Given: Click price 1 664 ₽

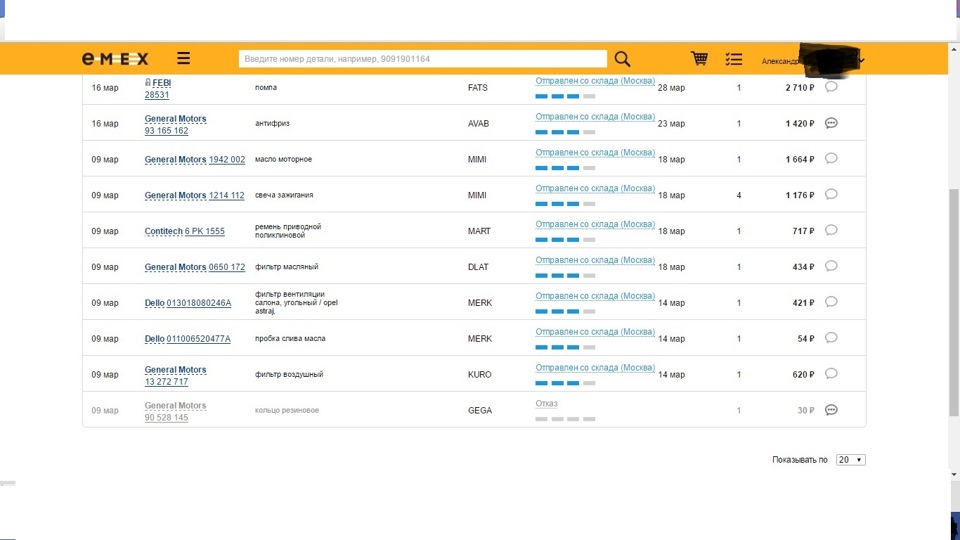Looking at the screenshot, I should [x=800, y=159].
